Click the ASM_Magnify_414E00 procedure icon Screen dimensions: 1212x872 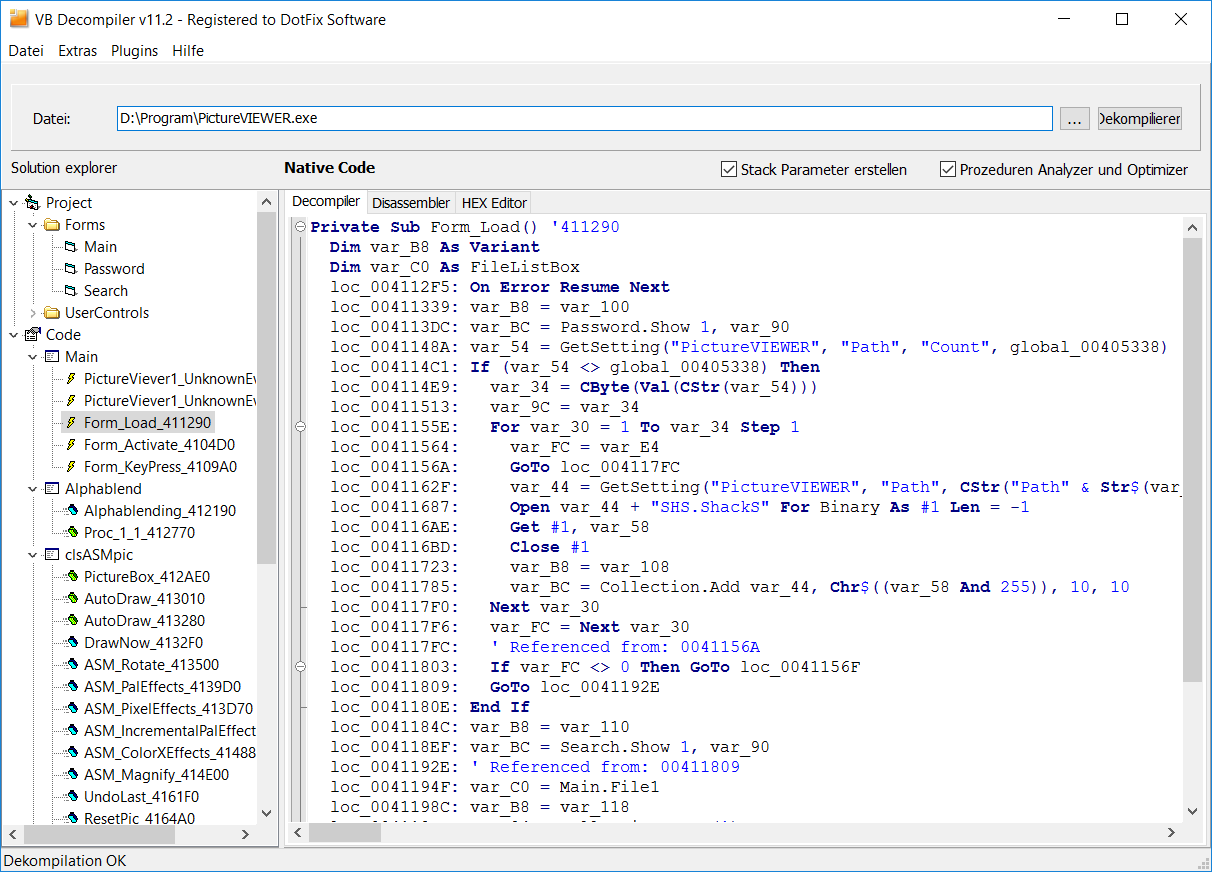point(71,775)
